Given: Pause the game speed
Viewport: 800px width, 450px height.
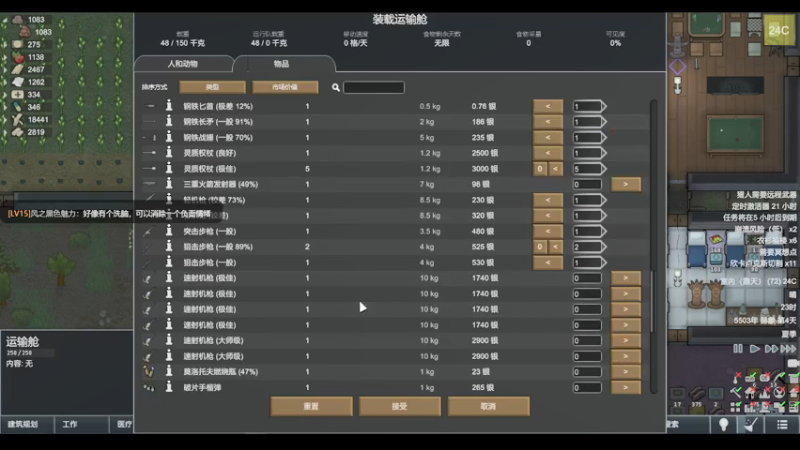Looking at the screenshot, I should click(738, 349).
